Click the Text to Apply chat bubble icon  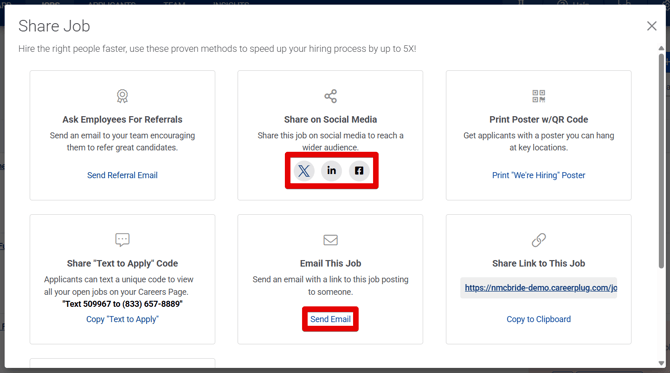(122, 240)
